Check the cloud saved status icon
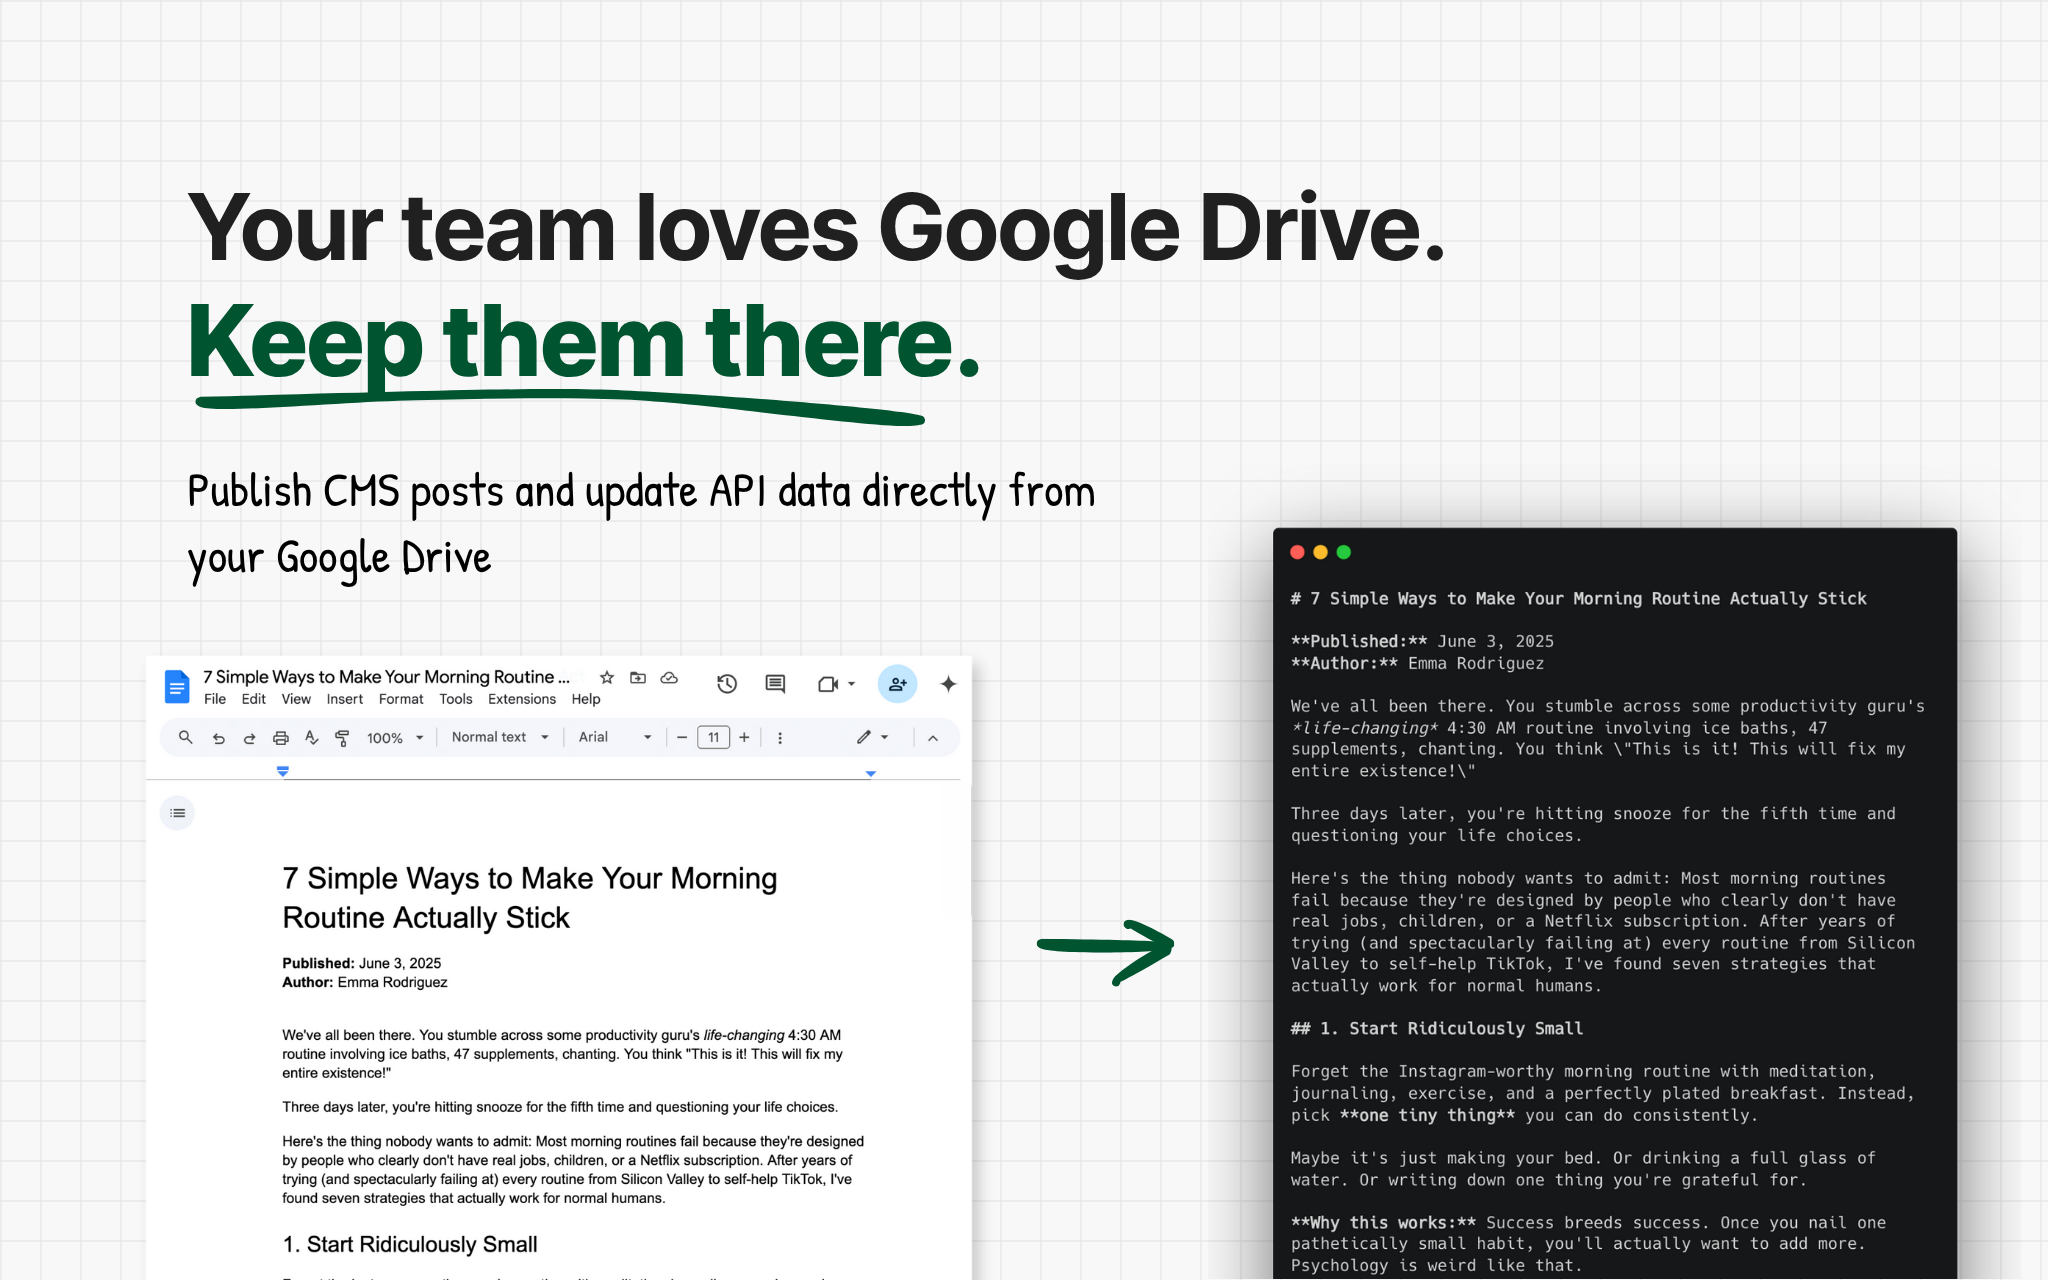The width and height of the screenshot is (2048, 1280). click(670, 677)
